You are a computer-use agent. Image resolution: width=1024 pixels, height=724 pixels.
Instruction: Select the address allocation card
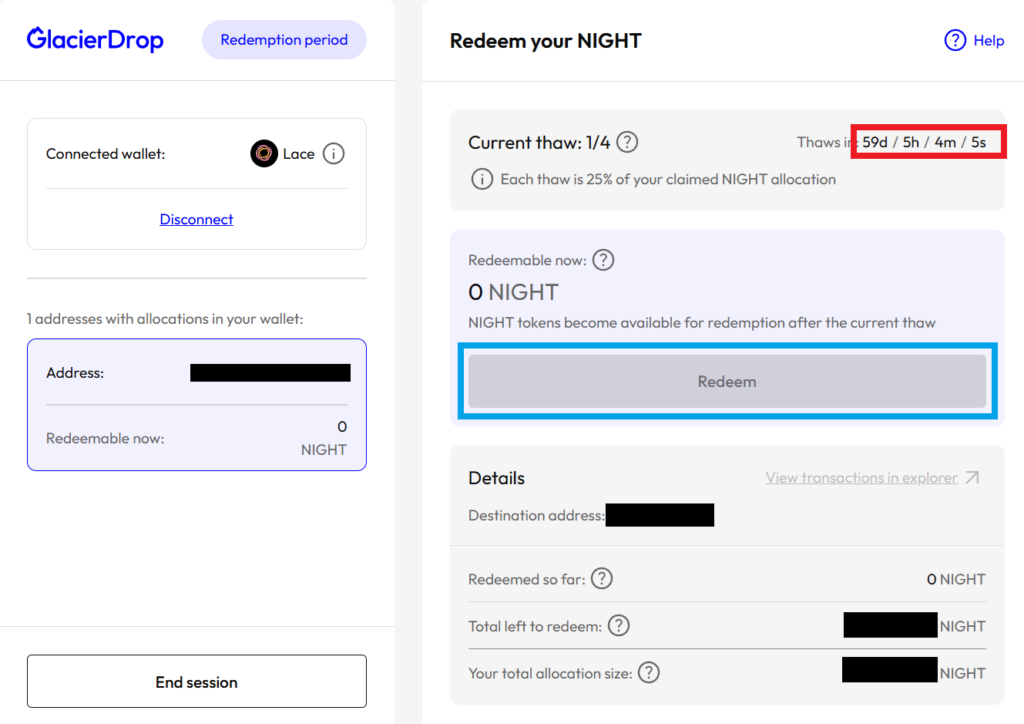click(x=196, y=404)
